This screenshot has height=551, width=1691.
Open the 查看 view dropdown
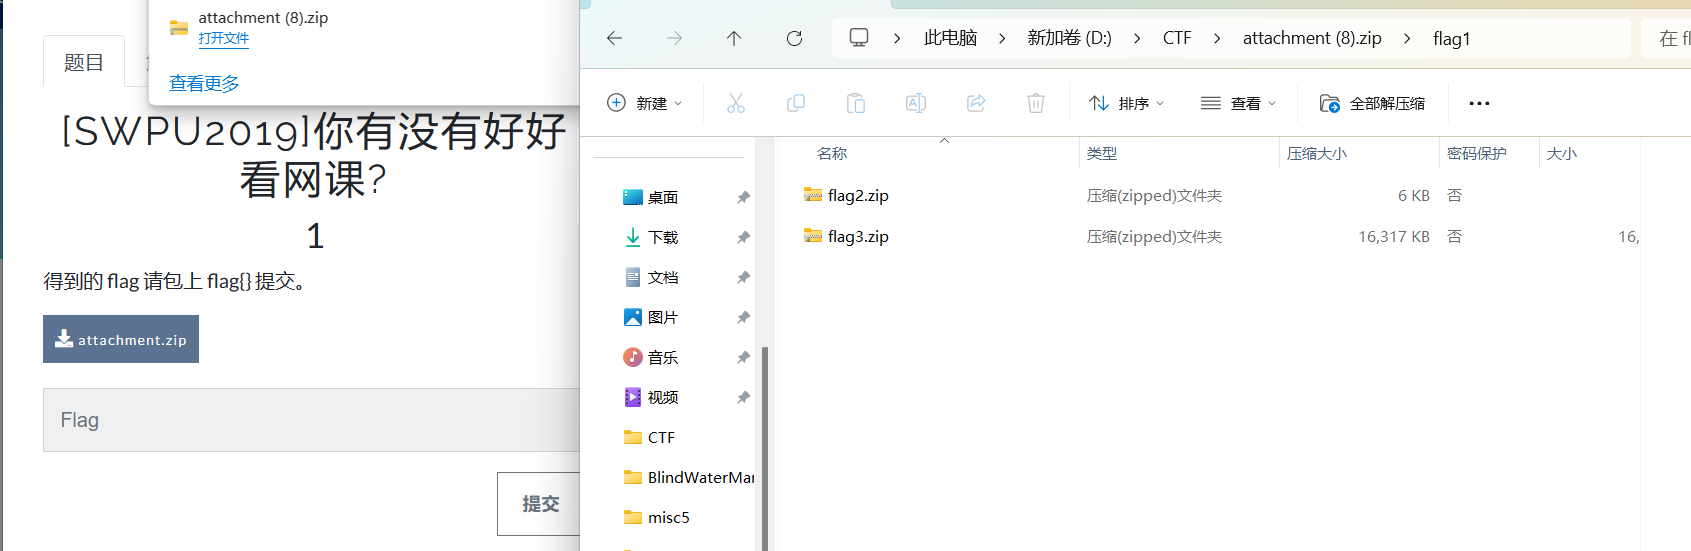click(1239, 103)
